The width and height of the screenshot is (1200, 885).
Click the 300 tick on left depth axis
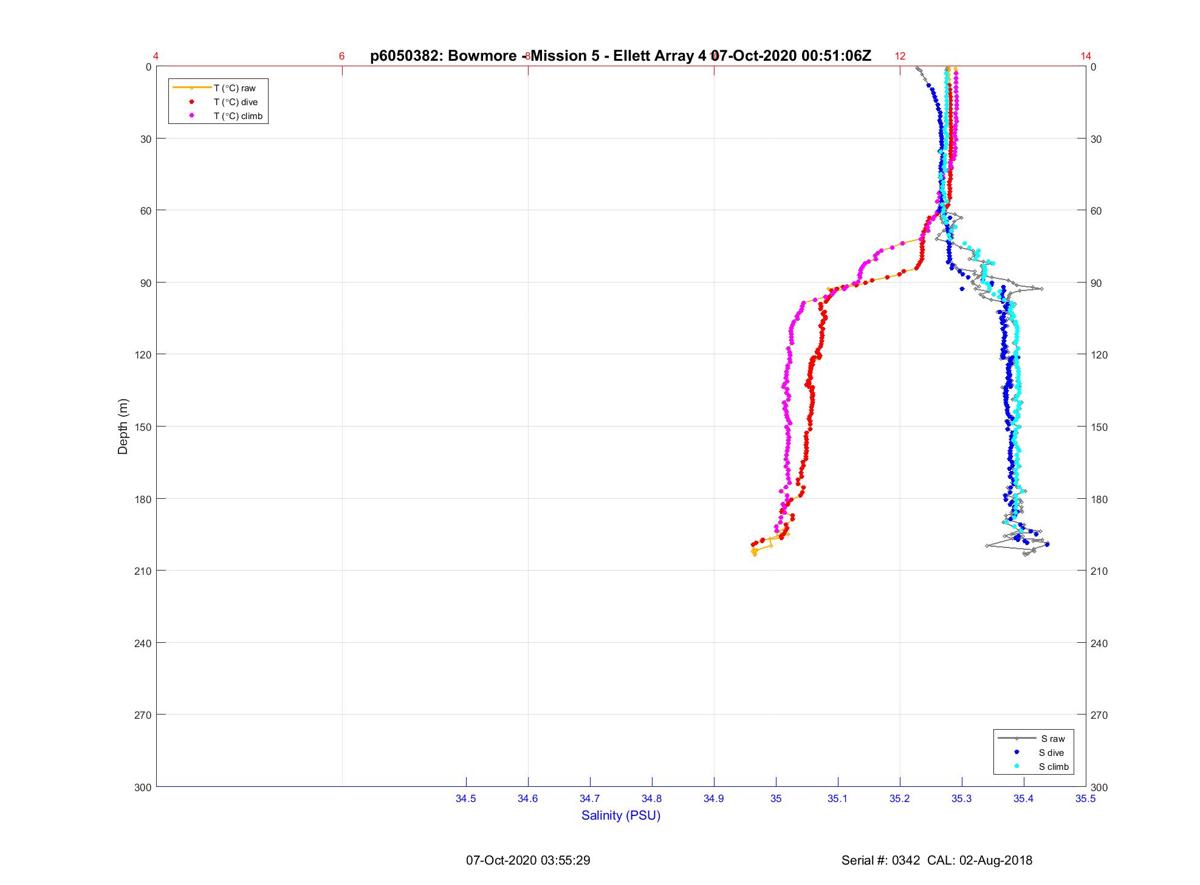pos(142,787)
